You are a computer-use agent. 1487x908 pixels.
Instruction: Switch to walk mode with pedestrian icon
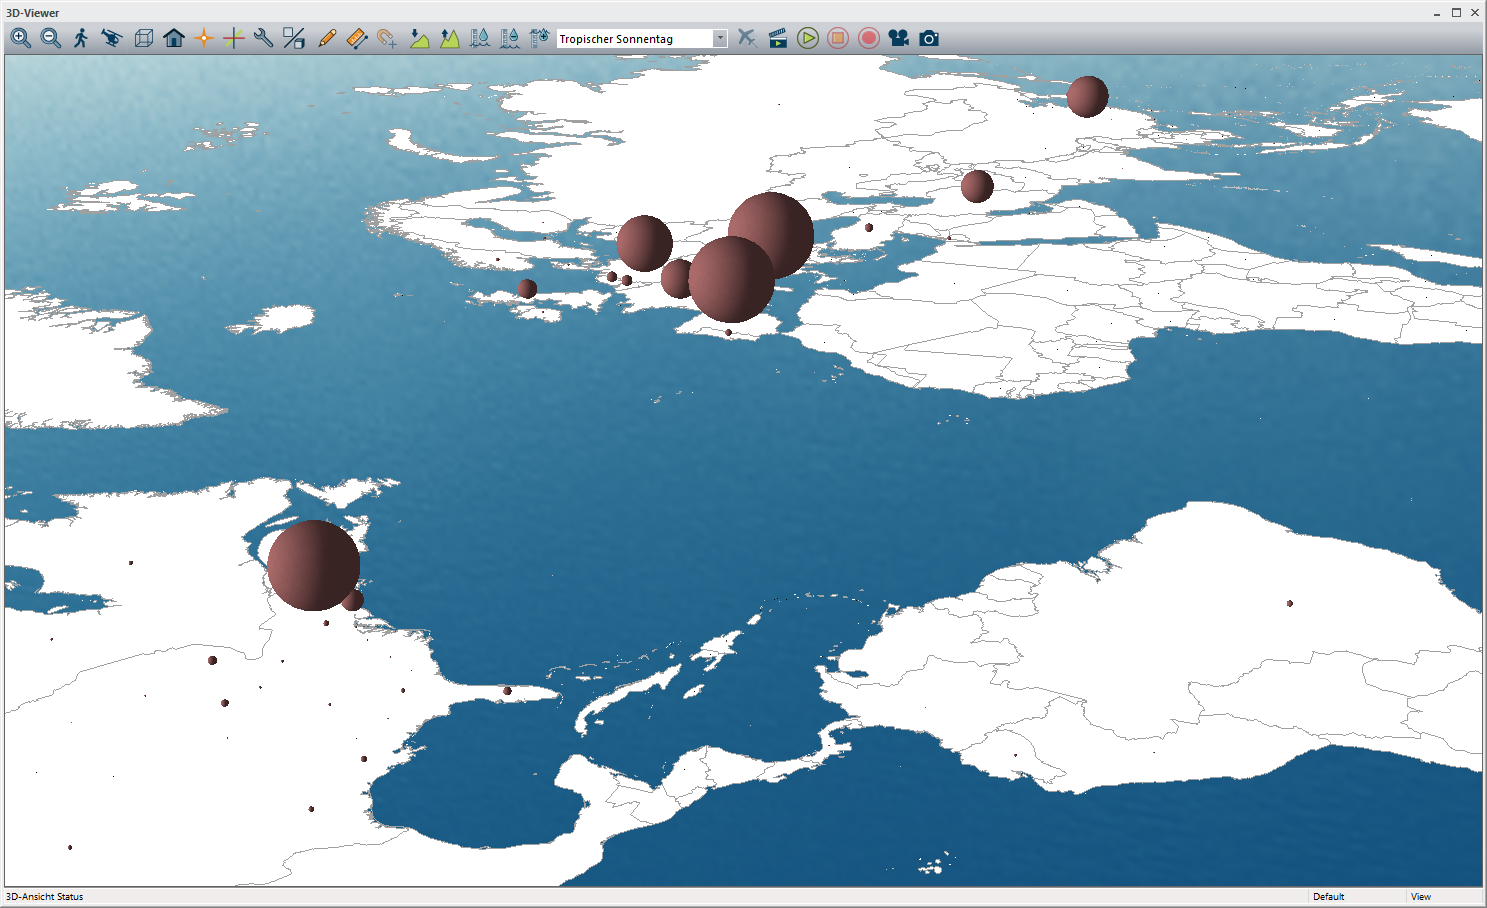pyautogui.click(x=81, y=38)
